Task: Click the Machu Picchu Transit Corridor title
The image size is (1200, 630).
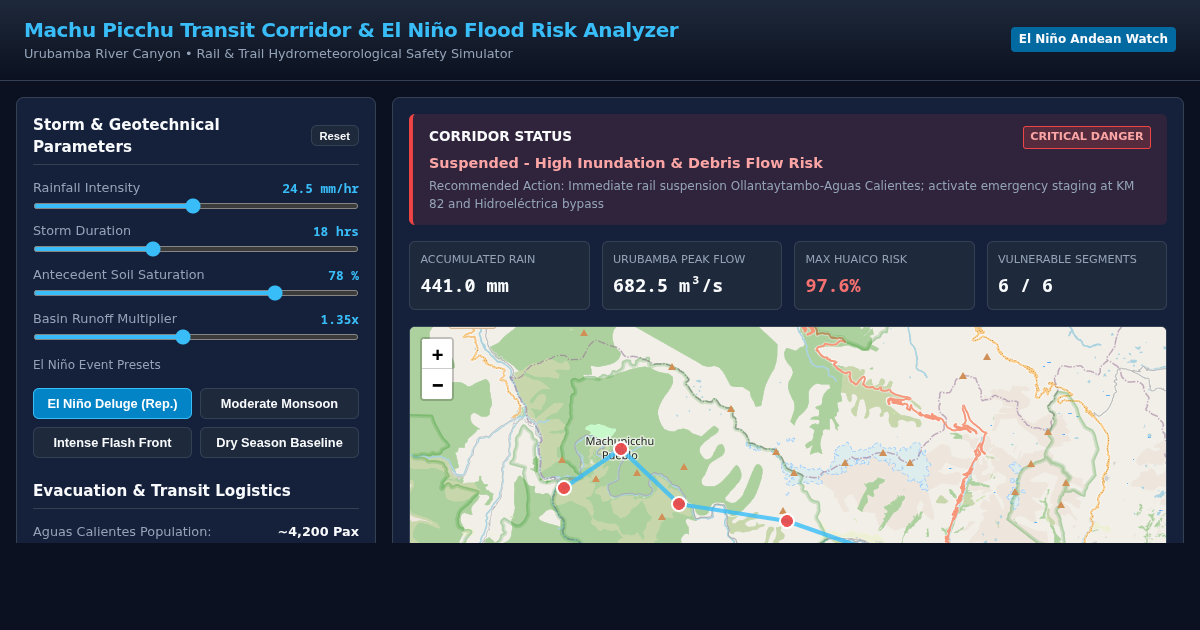Action: [351, 30]
